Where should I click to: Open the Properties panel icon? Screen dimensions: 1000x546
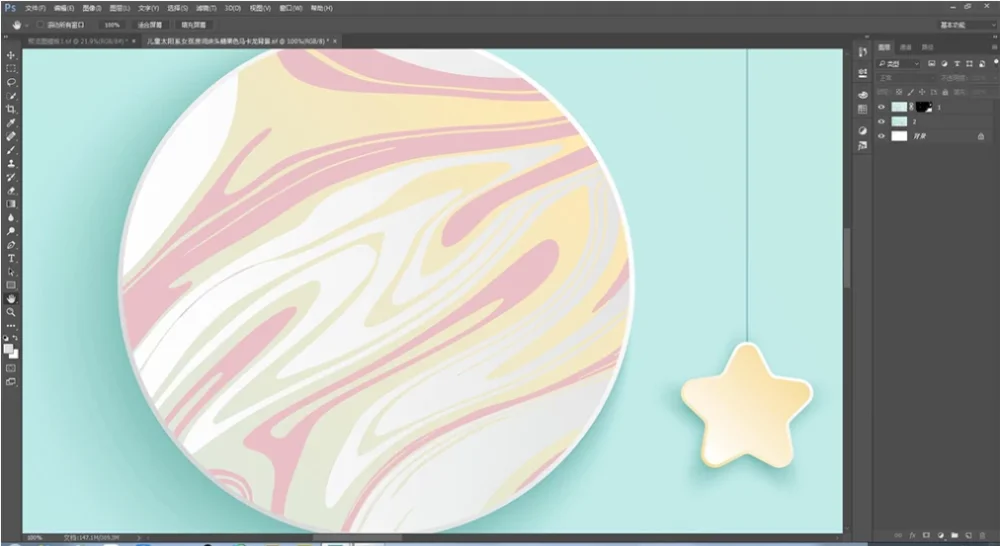tap(862, 73)
